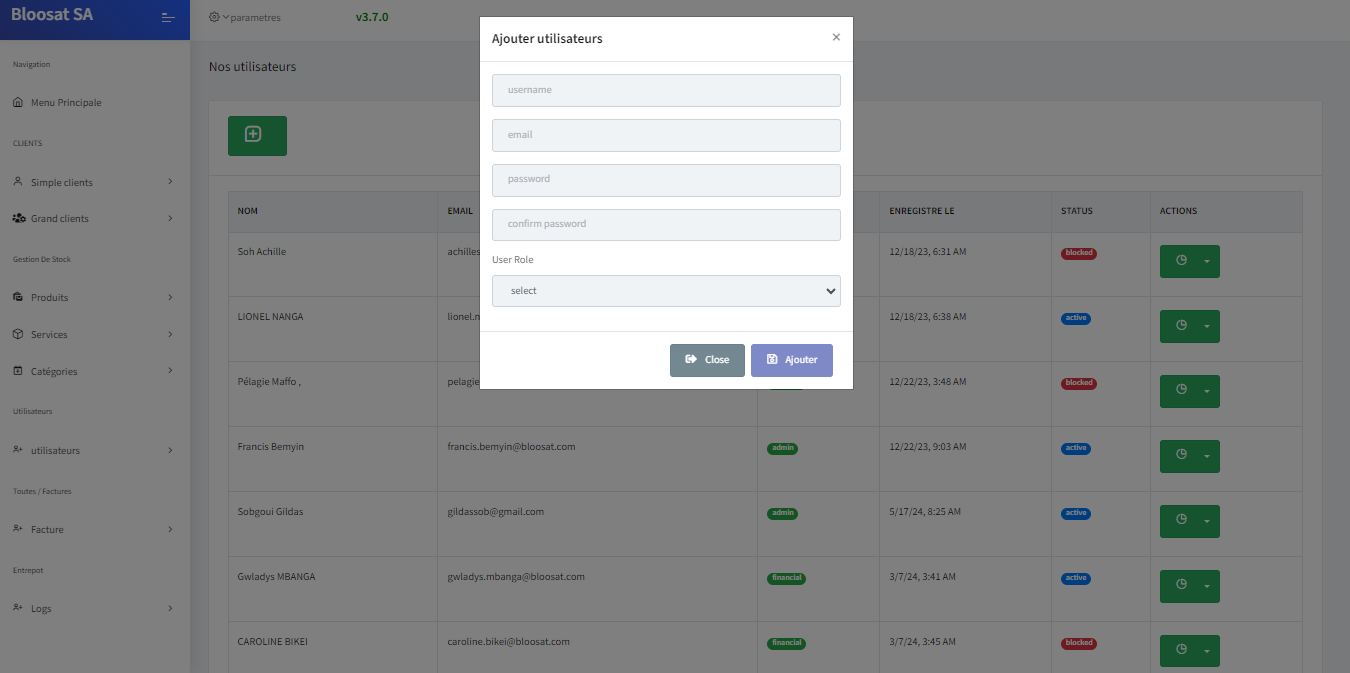
Task: Expand the Simple clients menu chevron
Action: [x=170, y=182]
